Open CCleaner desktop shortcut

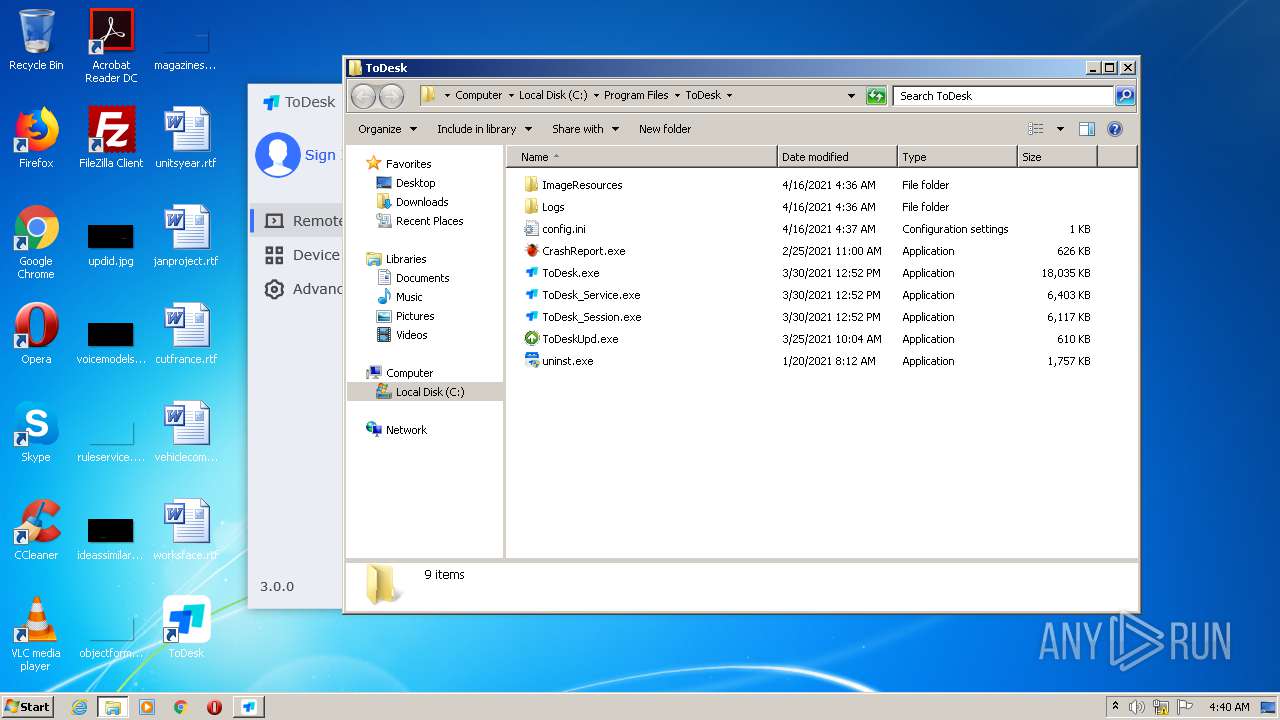(x=36, y=530)
